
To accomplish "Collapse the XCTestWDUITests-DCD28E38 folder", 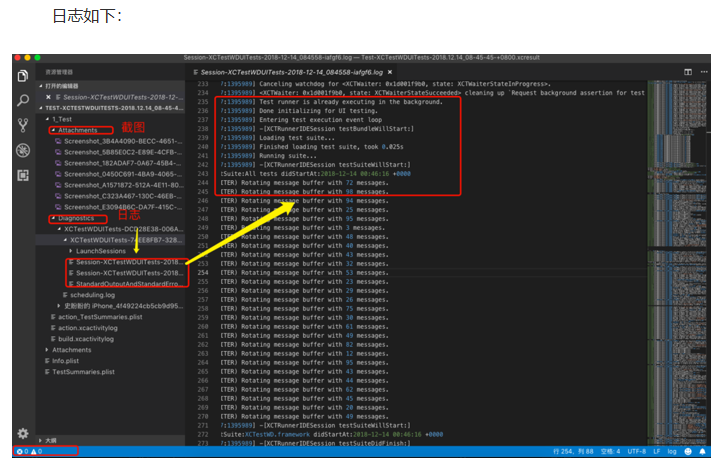I will [59, 229].
